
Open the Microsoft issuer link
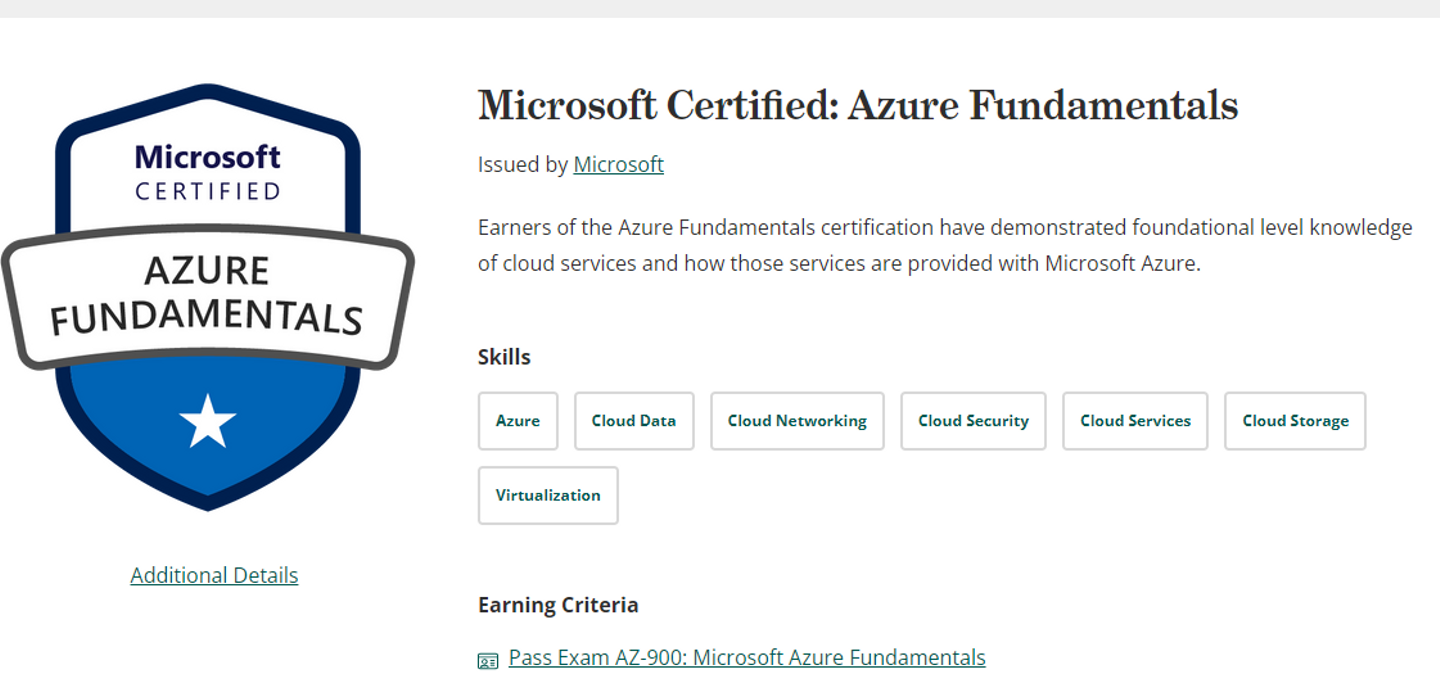[x=618, y=164]
